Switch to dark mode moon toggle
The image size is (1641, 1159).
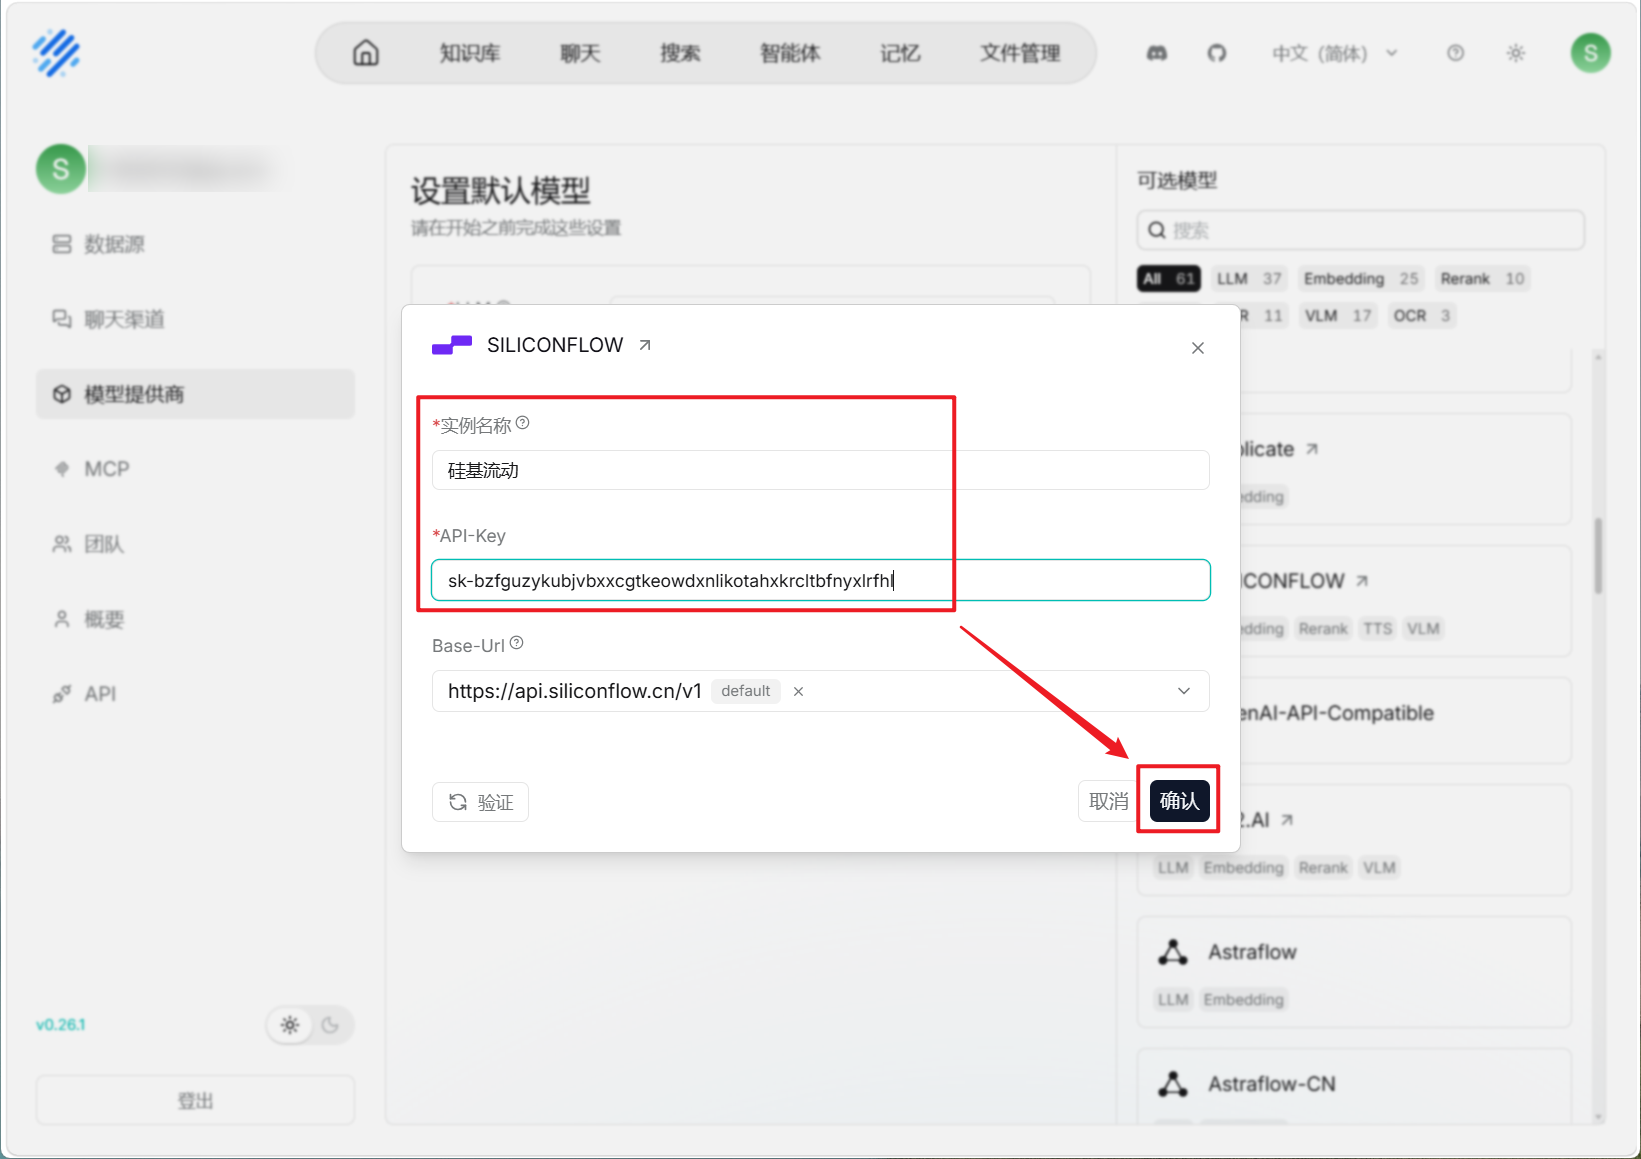[x=330, y=1025]
